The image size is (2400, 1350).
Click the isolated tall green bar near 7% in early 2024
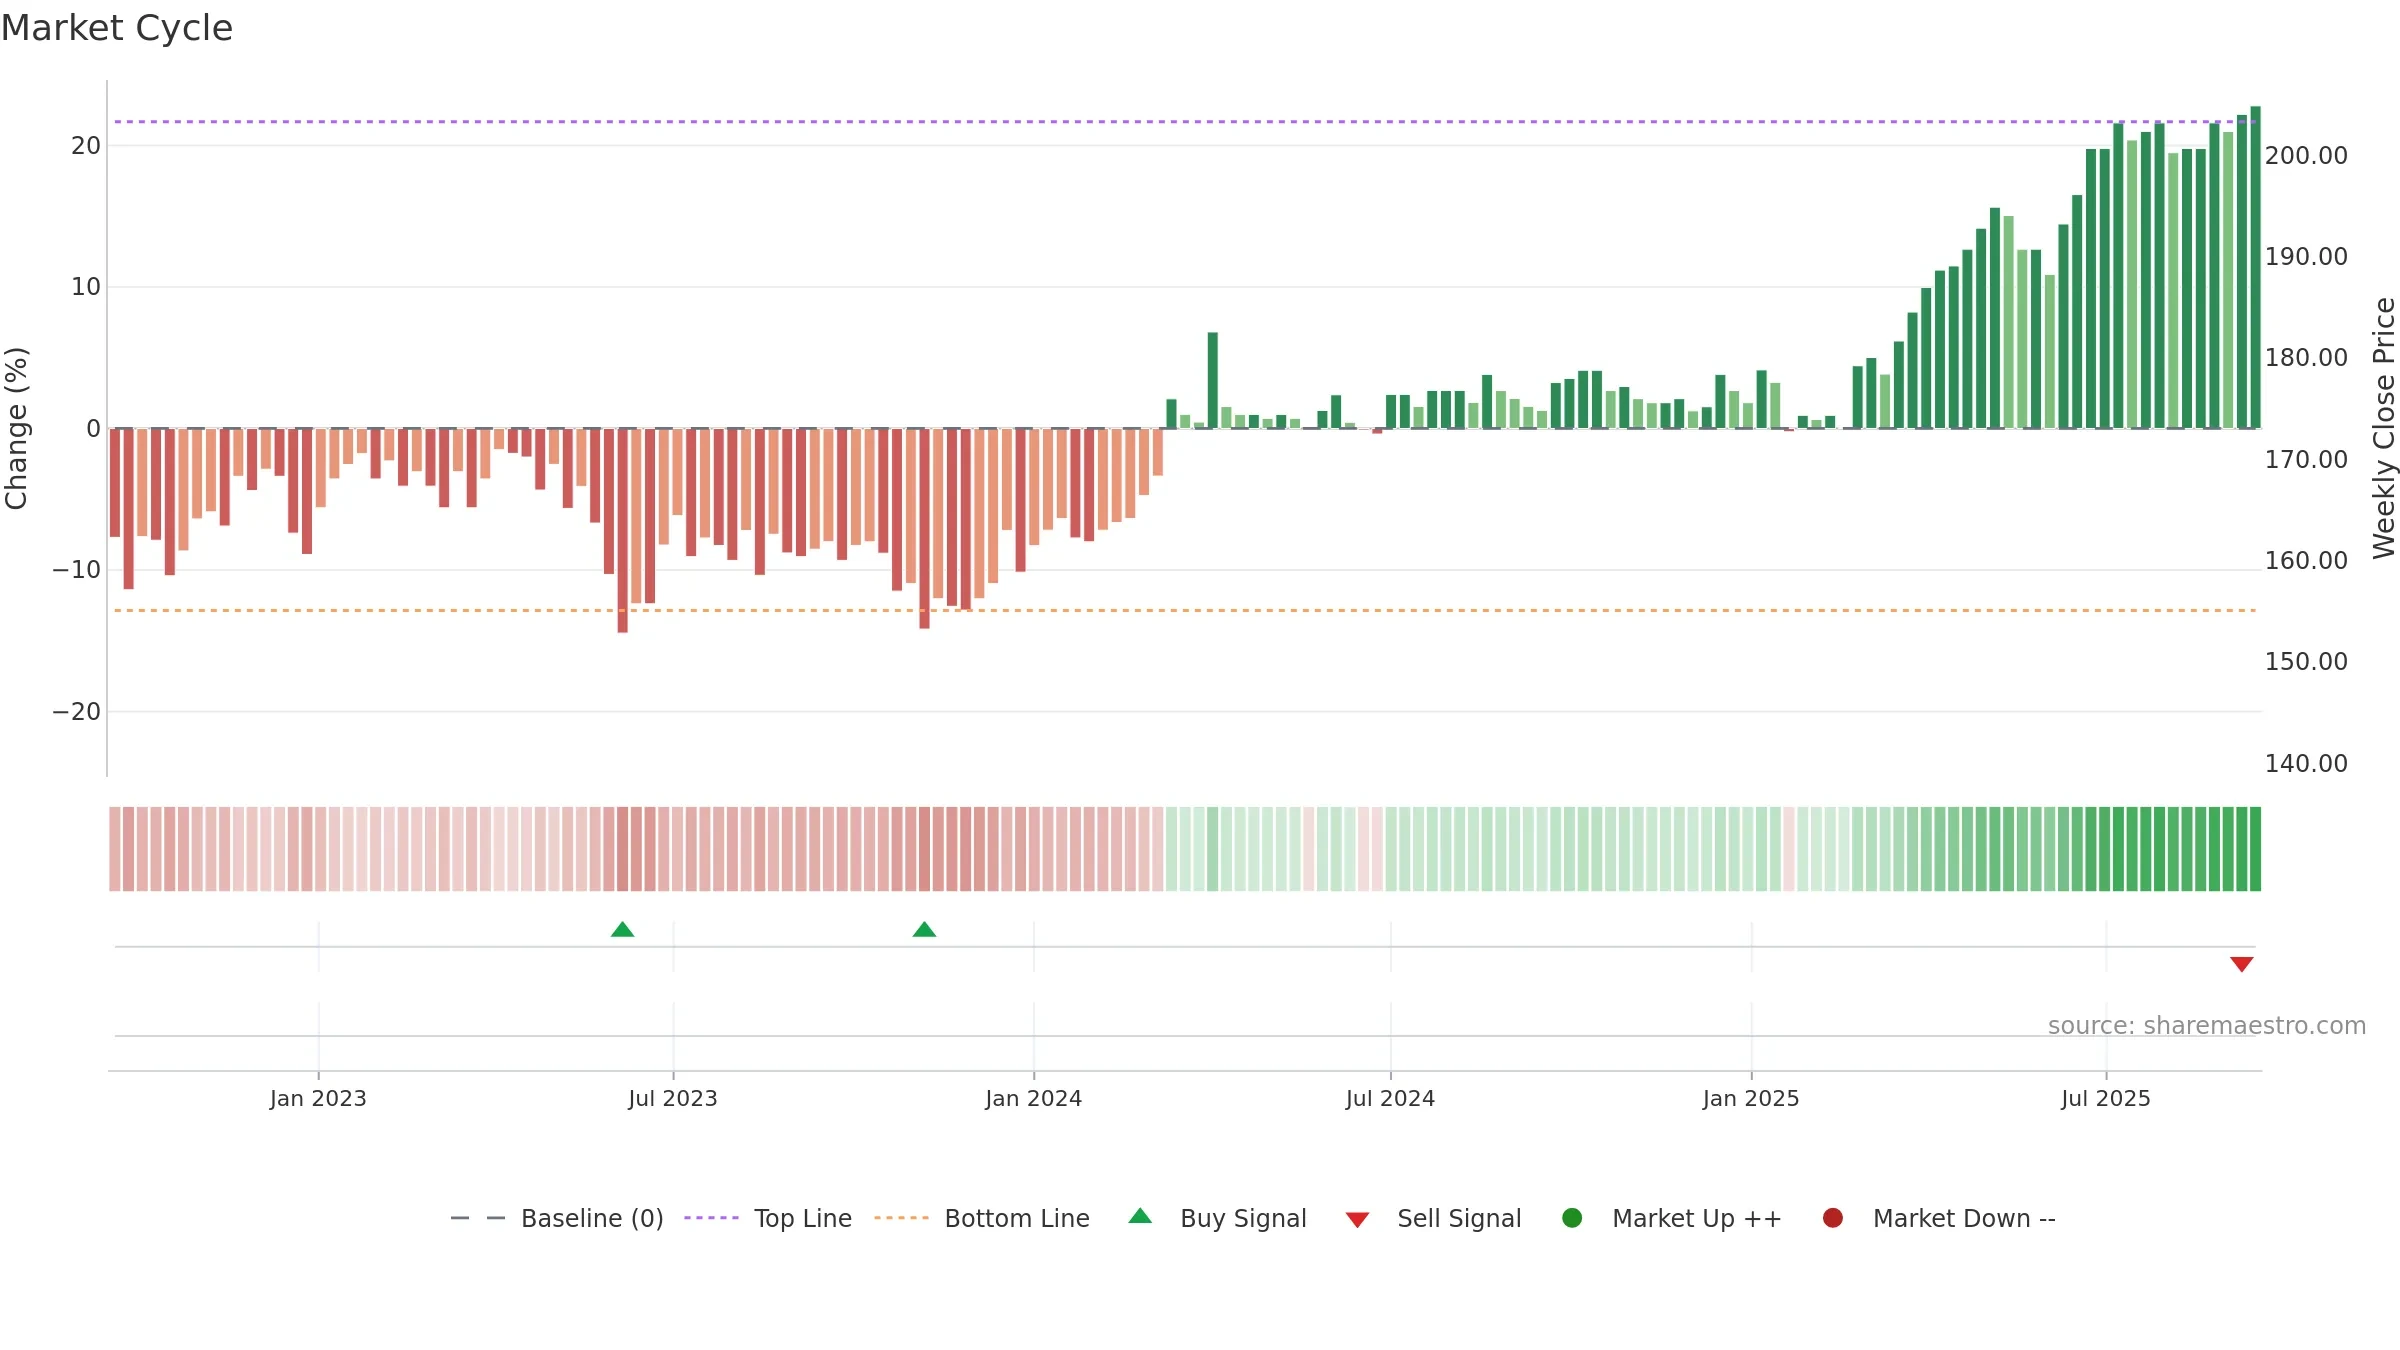1212,380
